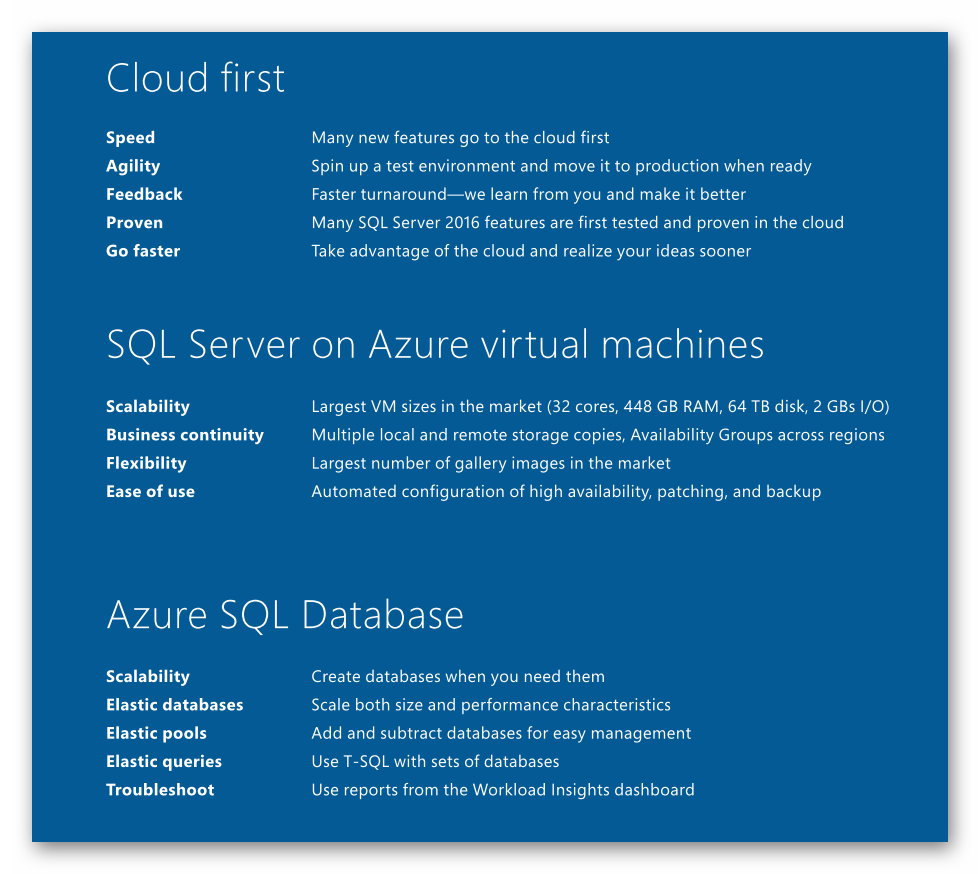Click "Scalability" label beside Create databases text
Image resolution: width=980 pixels, height=874 pixels.
[148, 677]
